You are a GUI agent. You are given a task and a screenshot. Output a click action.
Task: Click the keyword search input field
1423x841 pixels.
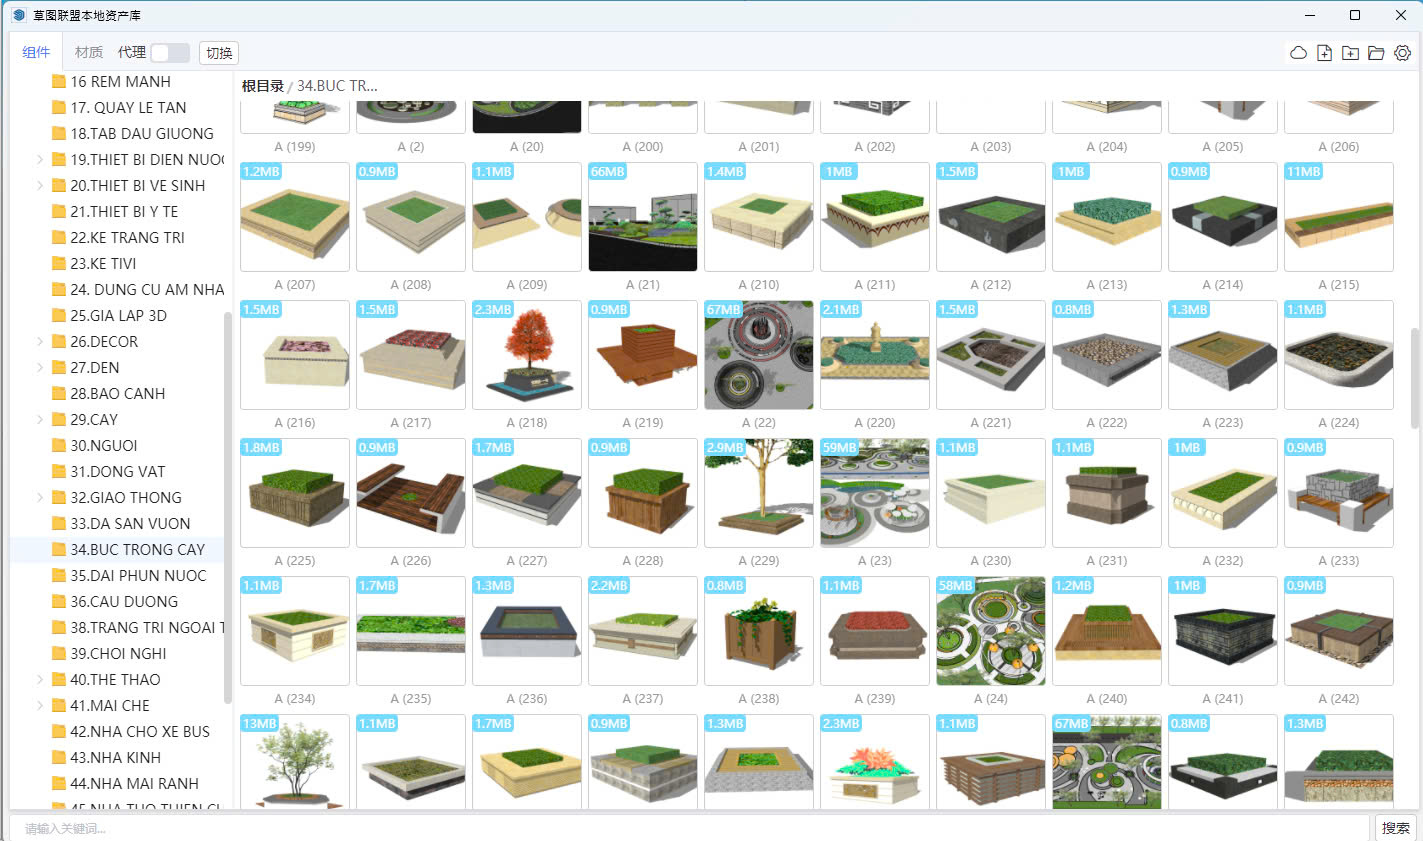click(690, 828)
